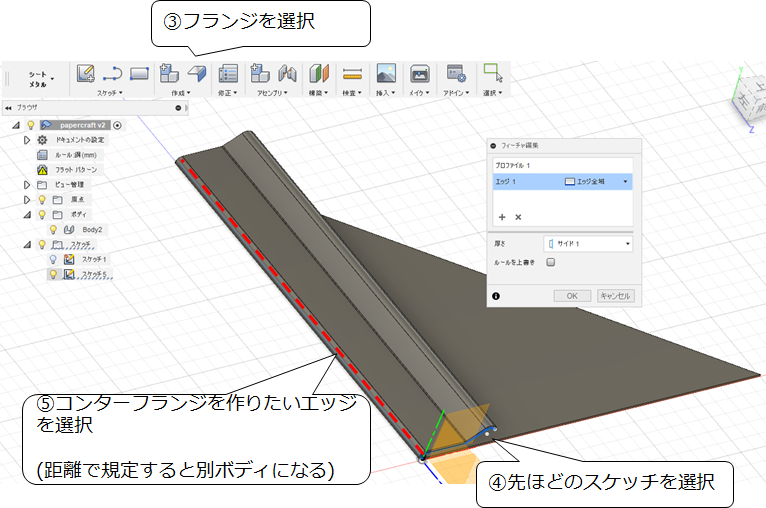The image size is (766, 508).
Task: Toggle lightbulb visibility of スケッチ1
Action: [x=53, y=259]
